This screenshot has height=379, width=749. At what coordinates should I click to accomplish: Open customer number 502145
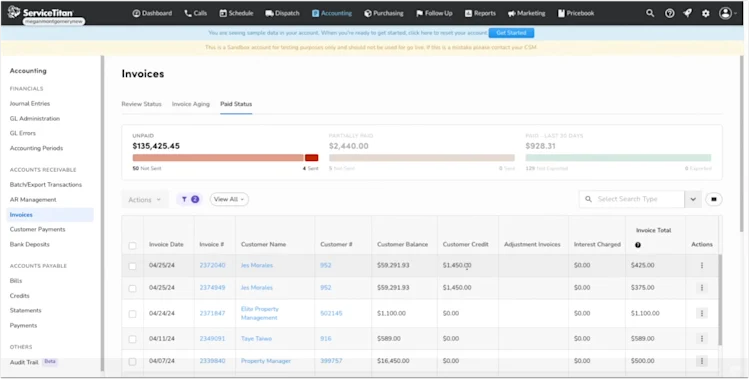click(331, 313)
